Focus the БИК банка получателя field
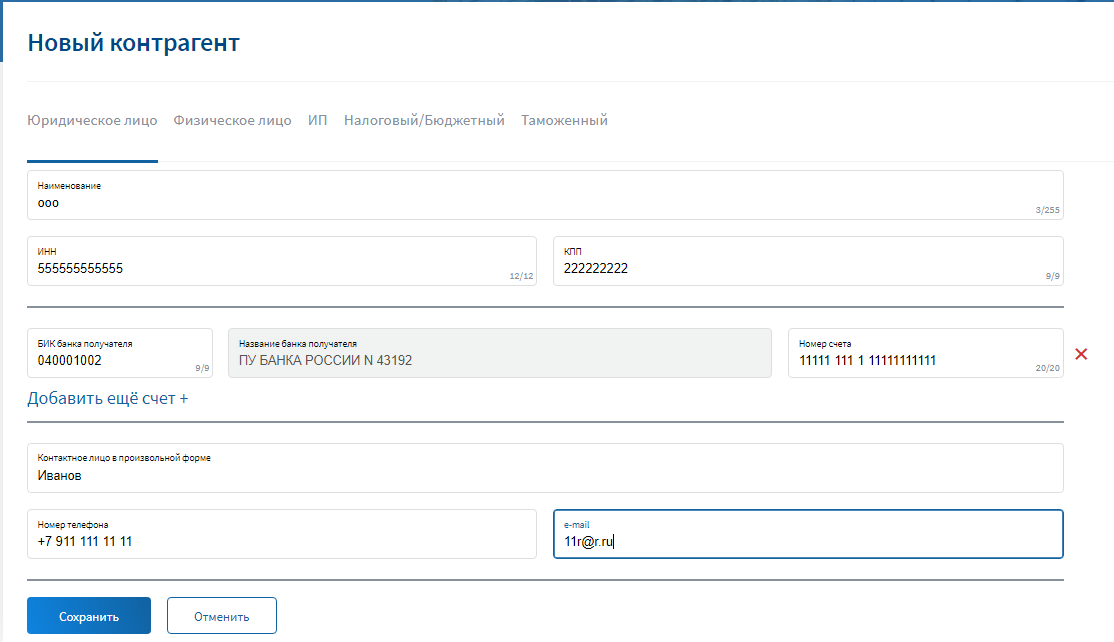 pos(119,353)
